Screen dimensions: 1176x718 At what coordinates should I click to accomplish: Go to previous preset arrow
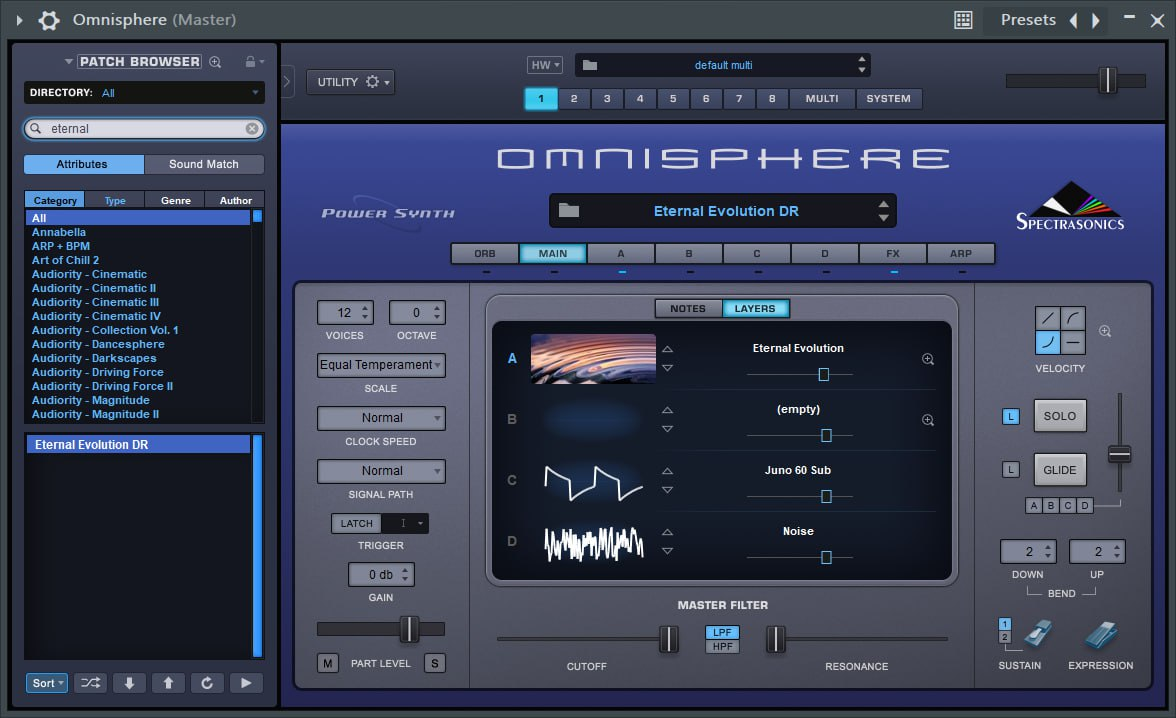[x=1073, y=20]
